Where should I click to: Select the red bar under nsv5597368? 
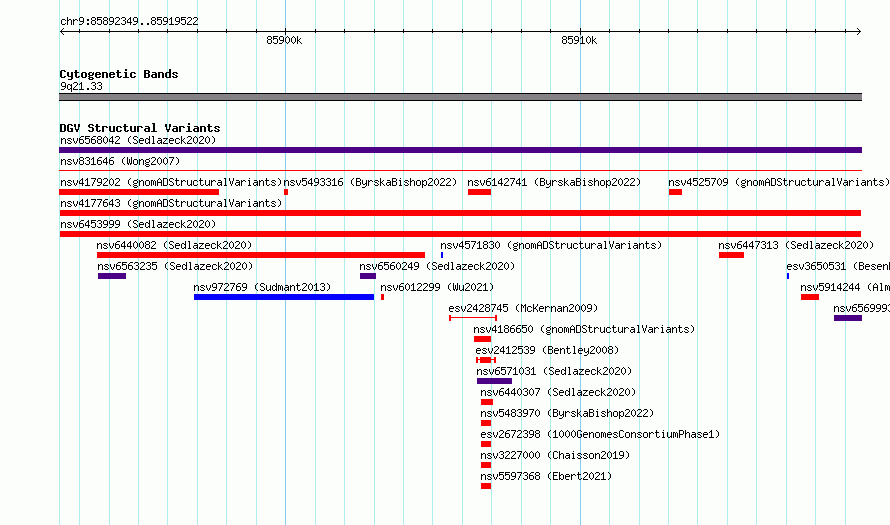click(x=486, y=486)
